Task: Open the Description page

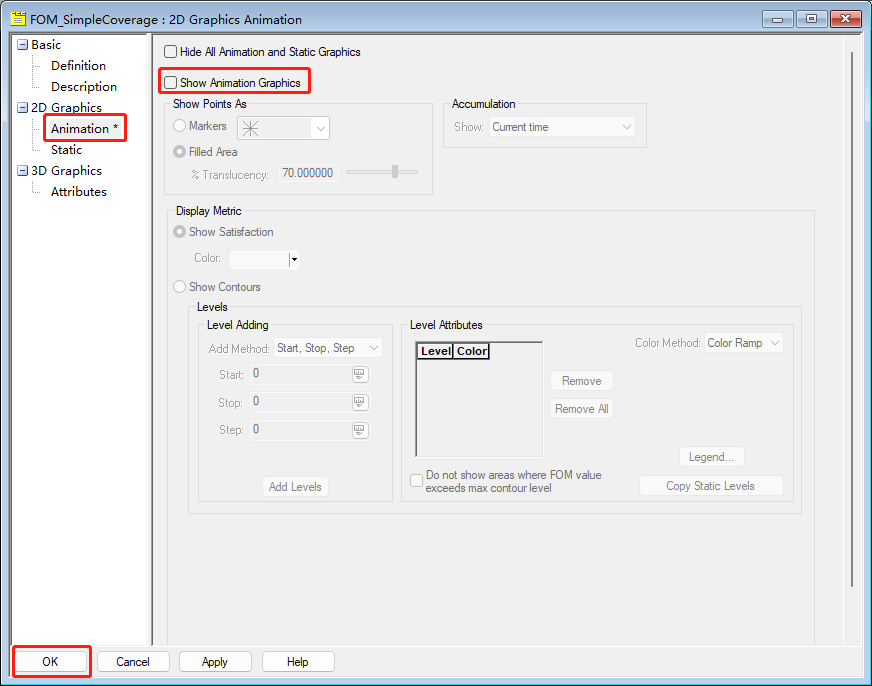Action: (83, 87)
